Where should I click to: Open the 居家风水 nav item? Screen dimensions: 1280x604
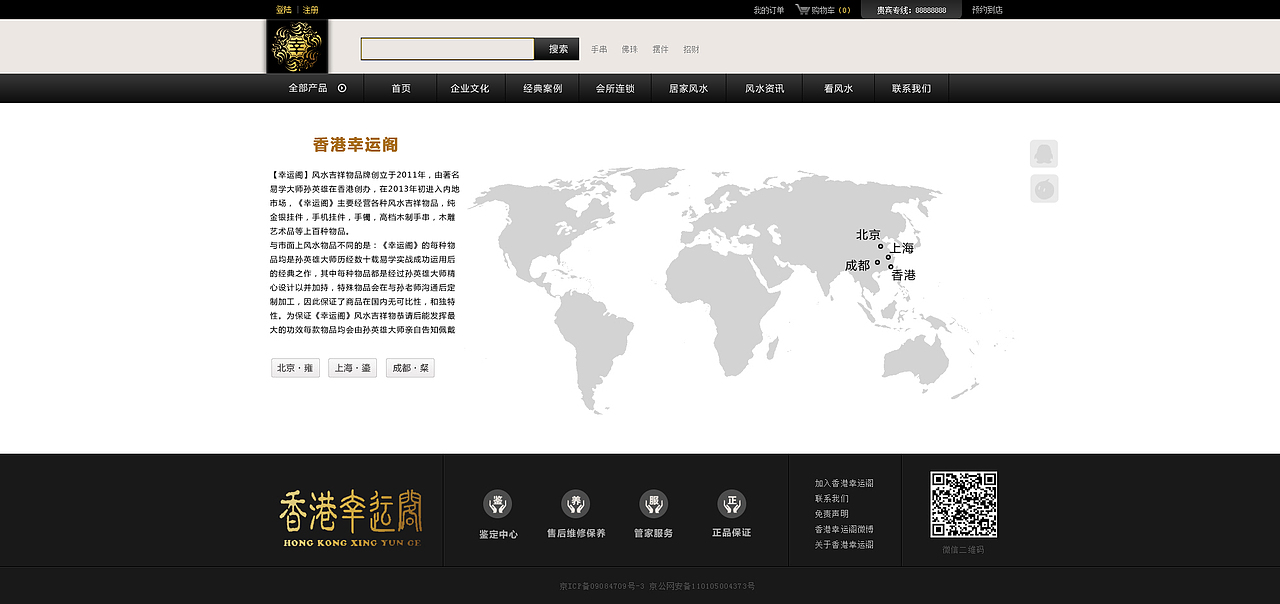689,88
